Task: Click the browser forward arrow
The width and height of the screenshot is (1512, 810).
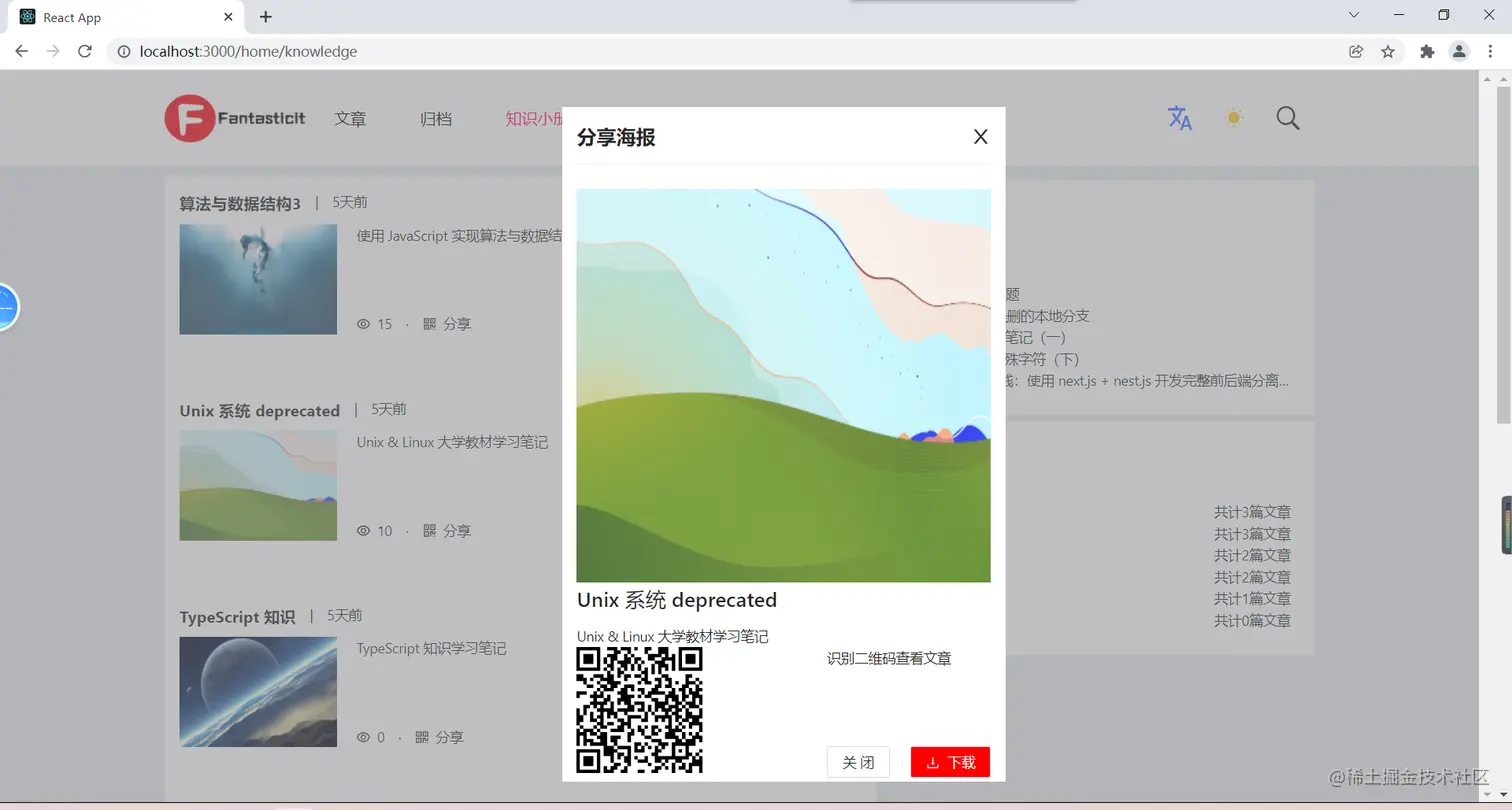Action: (53, 51)
